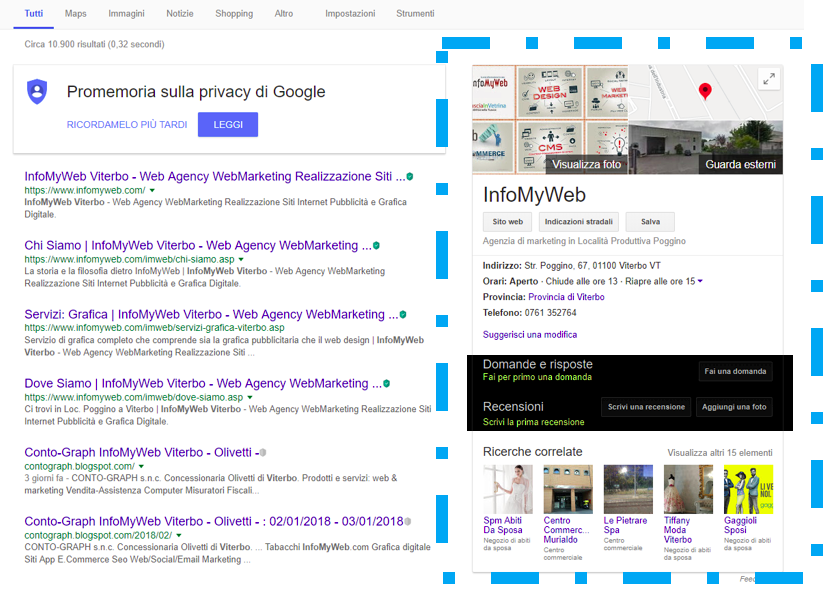Click Suggerisci una modifica link

pyautogui.click(x=529, y=334)
